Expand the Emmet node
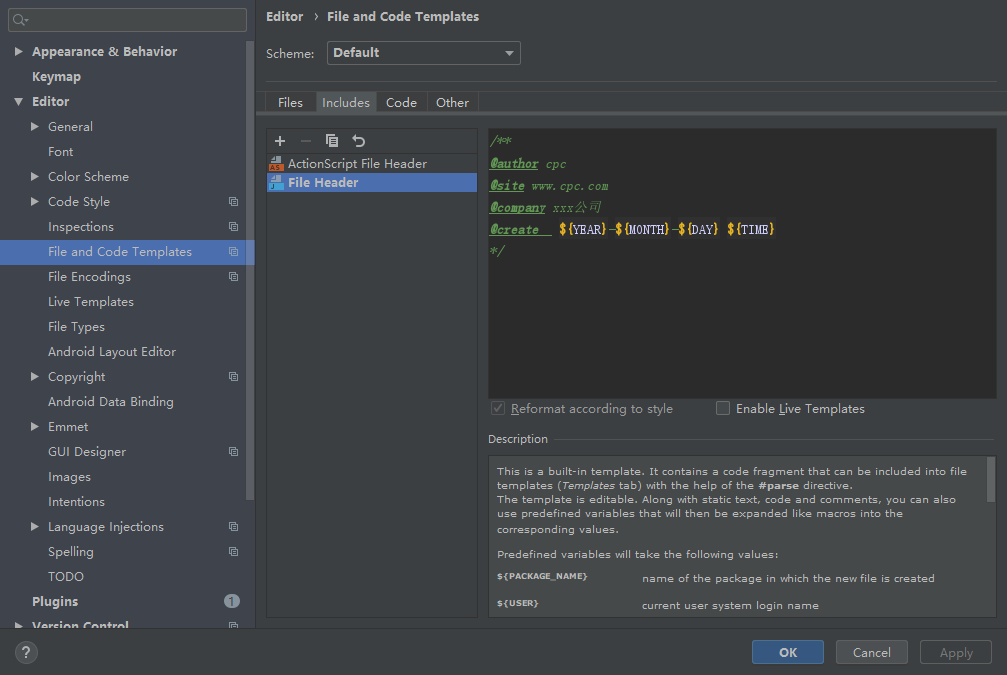Screen dimensions: 1007x675 point(35,427)
